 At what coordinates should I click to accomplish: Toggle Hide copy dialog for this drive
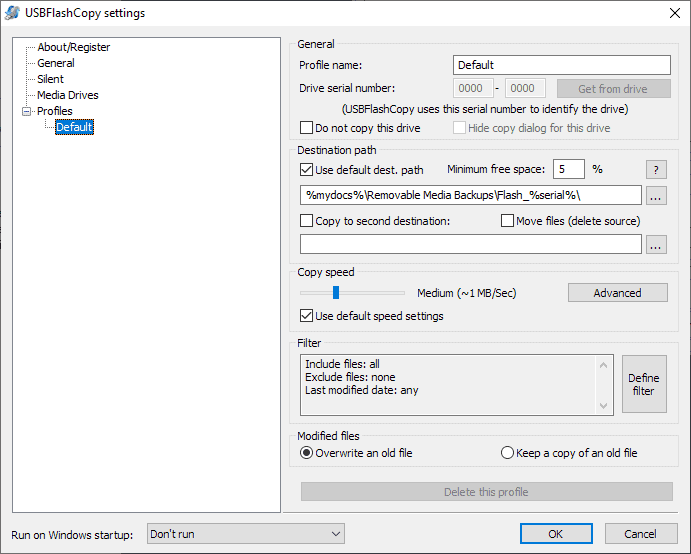click(x=459, y=128)
